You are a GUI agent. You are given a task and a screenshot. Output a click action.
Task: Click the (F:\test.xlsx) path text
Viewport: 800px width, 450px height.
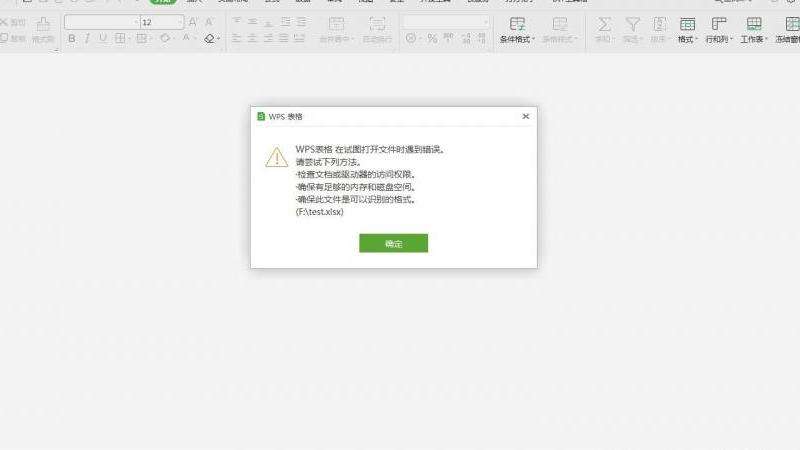tap(319, 212)
